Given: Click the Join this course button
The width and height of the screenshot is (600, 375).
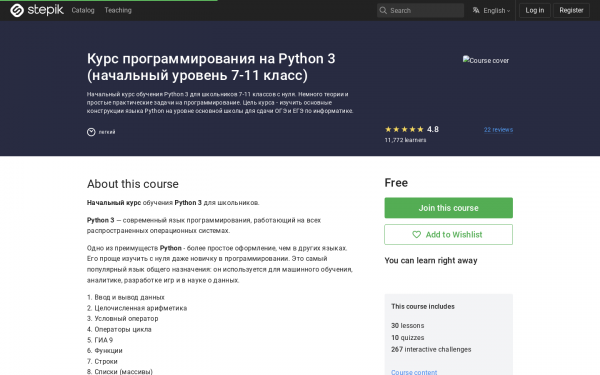Looking at the screenshot, I should pyautogui.click(x=448, y=208).
